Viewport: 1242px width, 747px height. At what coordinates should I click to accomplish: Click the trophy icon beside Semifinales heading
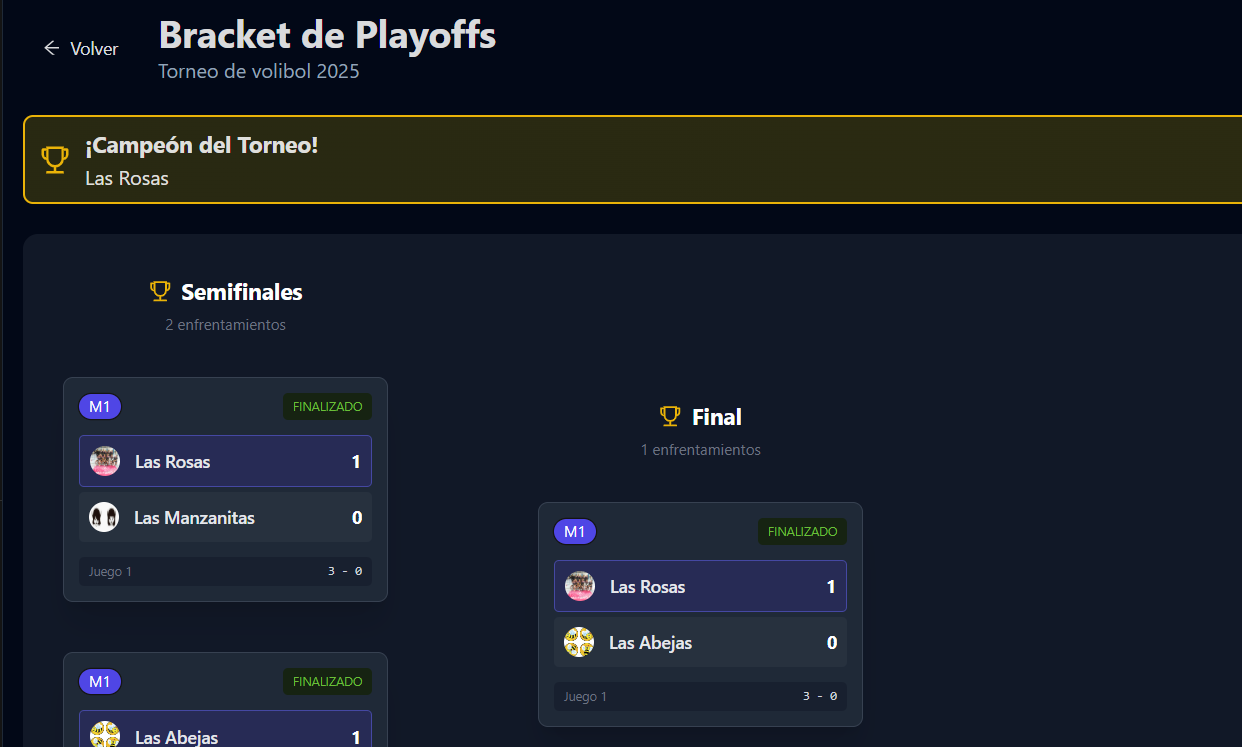point(160,291)
